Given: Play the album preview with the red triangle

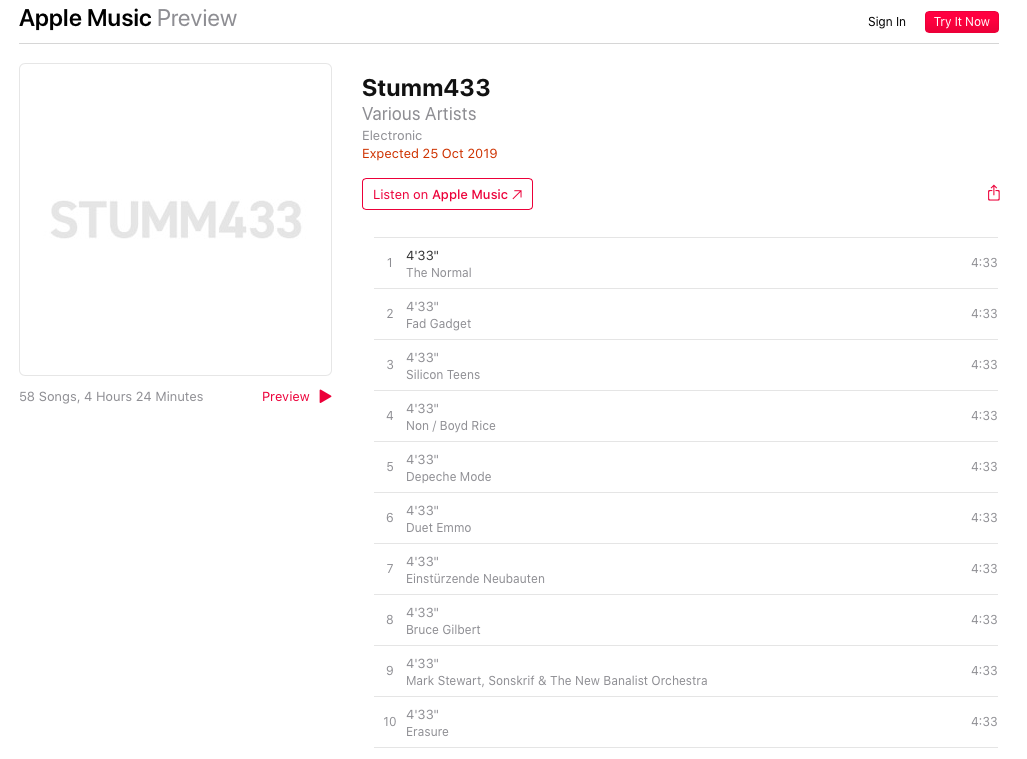Looking at the screenshot, I should (326, 396).
